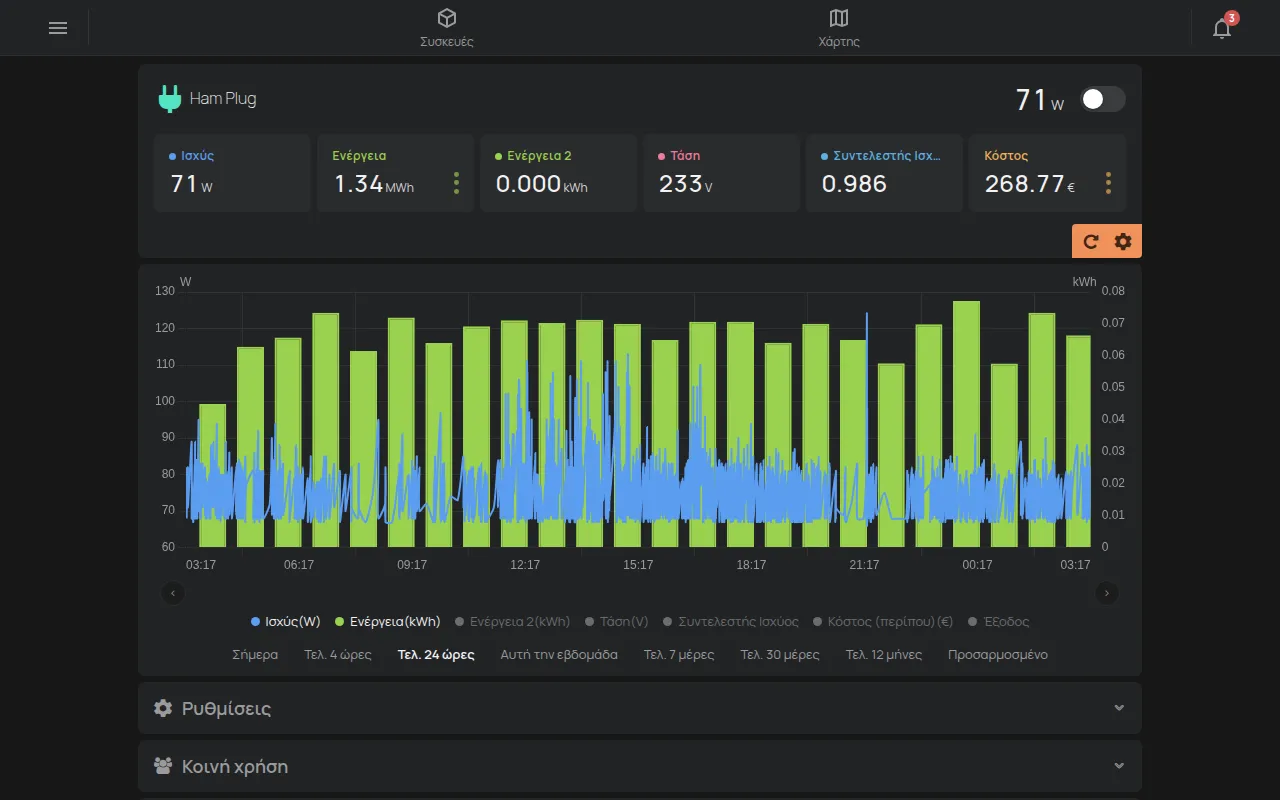Screen dimensions: 1280x800
Task: Click the Ham Plug device title
Action: 223,99
